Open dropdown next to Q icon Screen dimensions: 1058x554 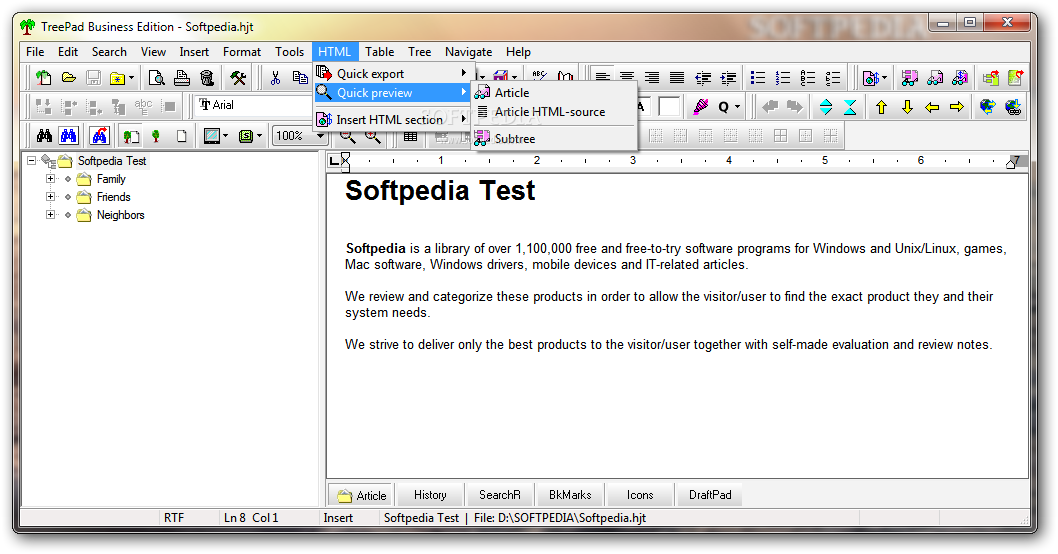click(x=737, y=107)
